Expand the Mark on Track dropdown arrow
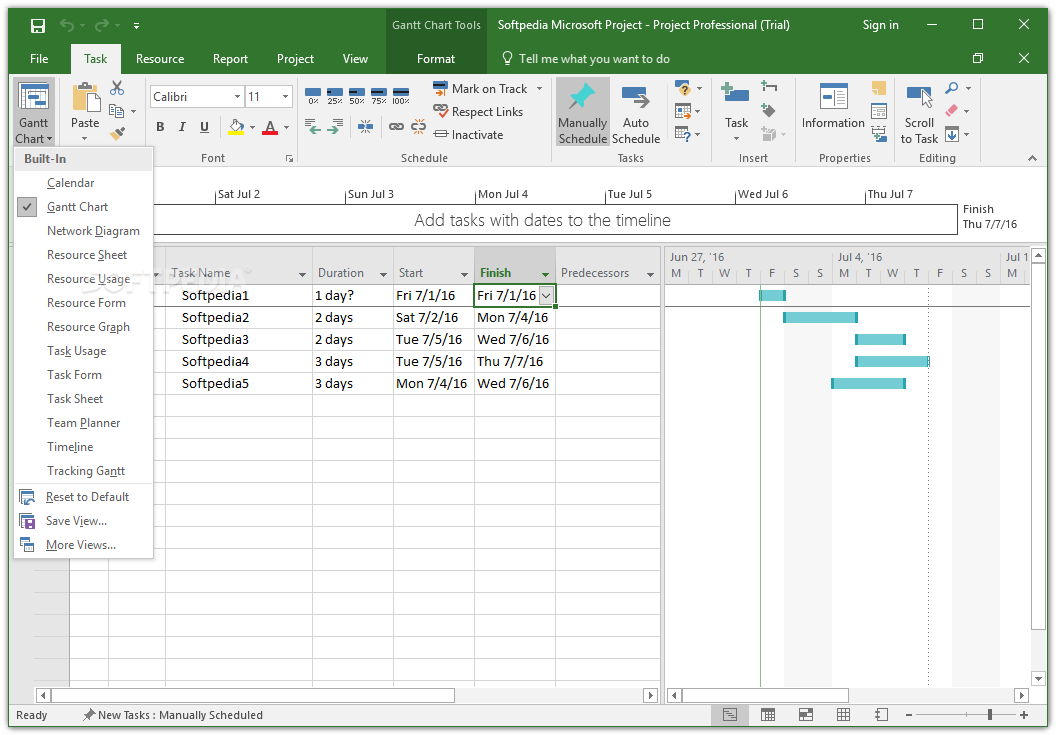 point(539,88)
